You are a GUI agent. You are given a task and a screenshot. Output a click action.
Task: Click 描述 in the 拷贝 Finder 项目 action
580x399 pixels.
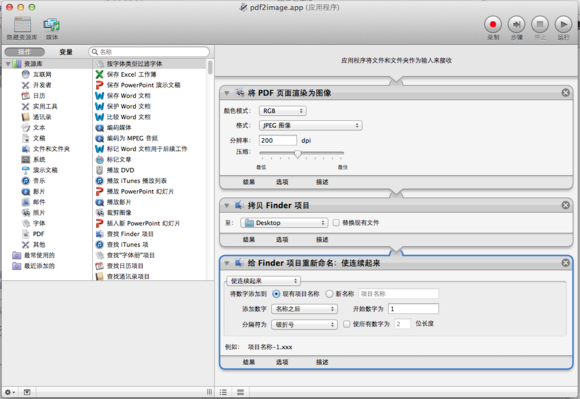tap(322, 240)
